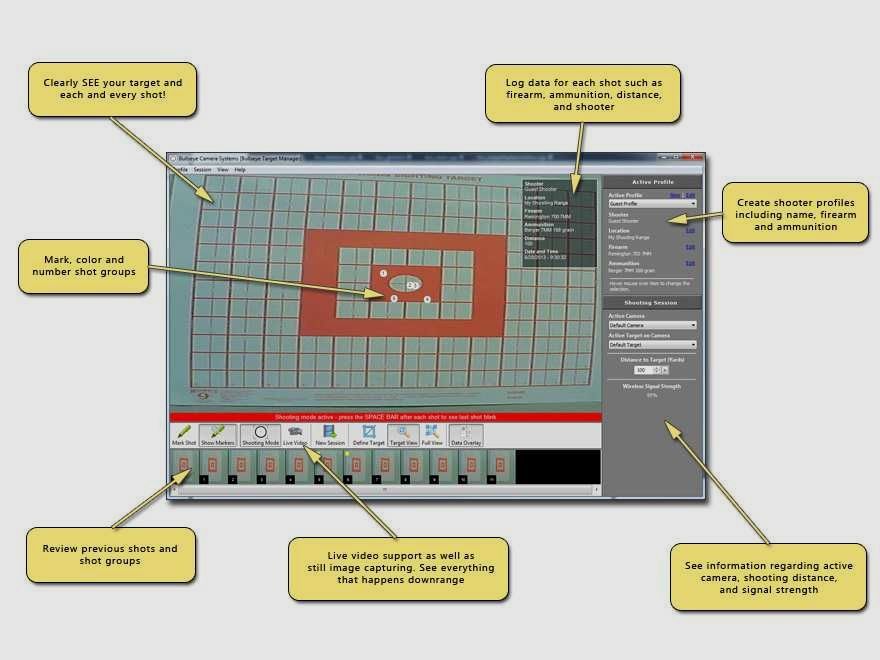Create a New Session via the toolbar
The height and width of the screenshot is (660, 880).
point(330,436)
